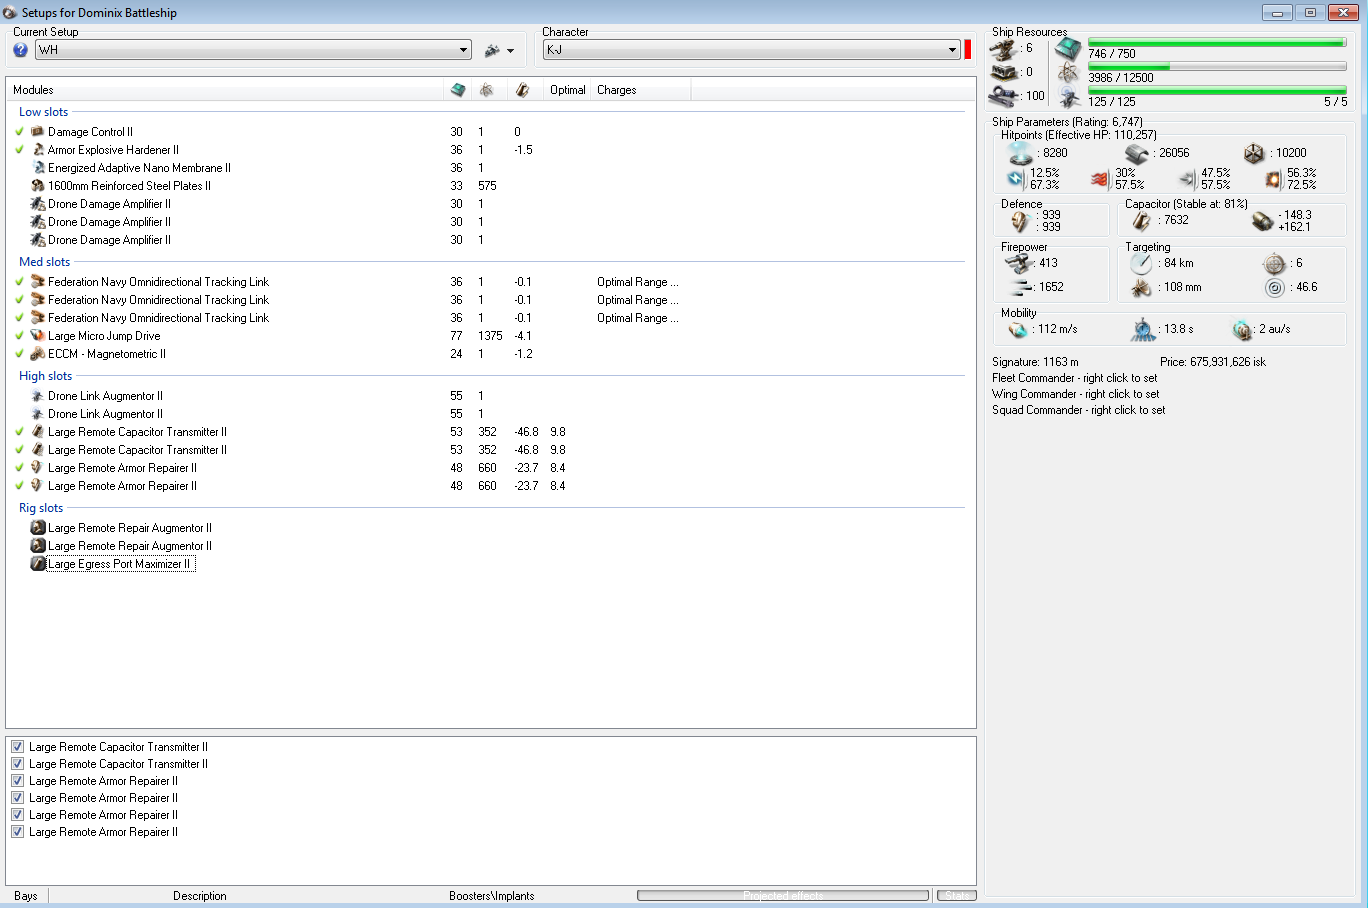Click the capacitor recharge icon showing -148.3
The width and height of the screenshot is (1368, 908).
pos(1263,221)
